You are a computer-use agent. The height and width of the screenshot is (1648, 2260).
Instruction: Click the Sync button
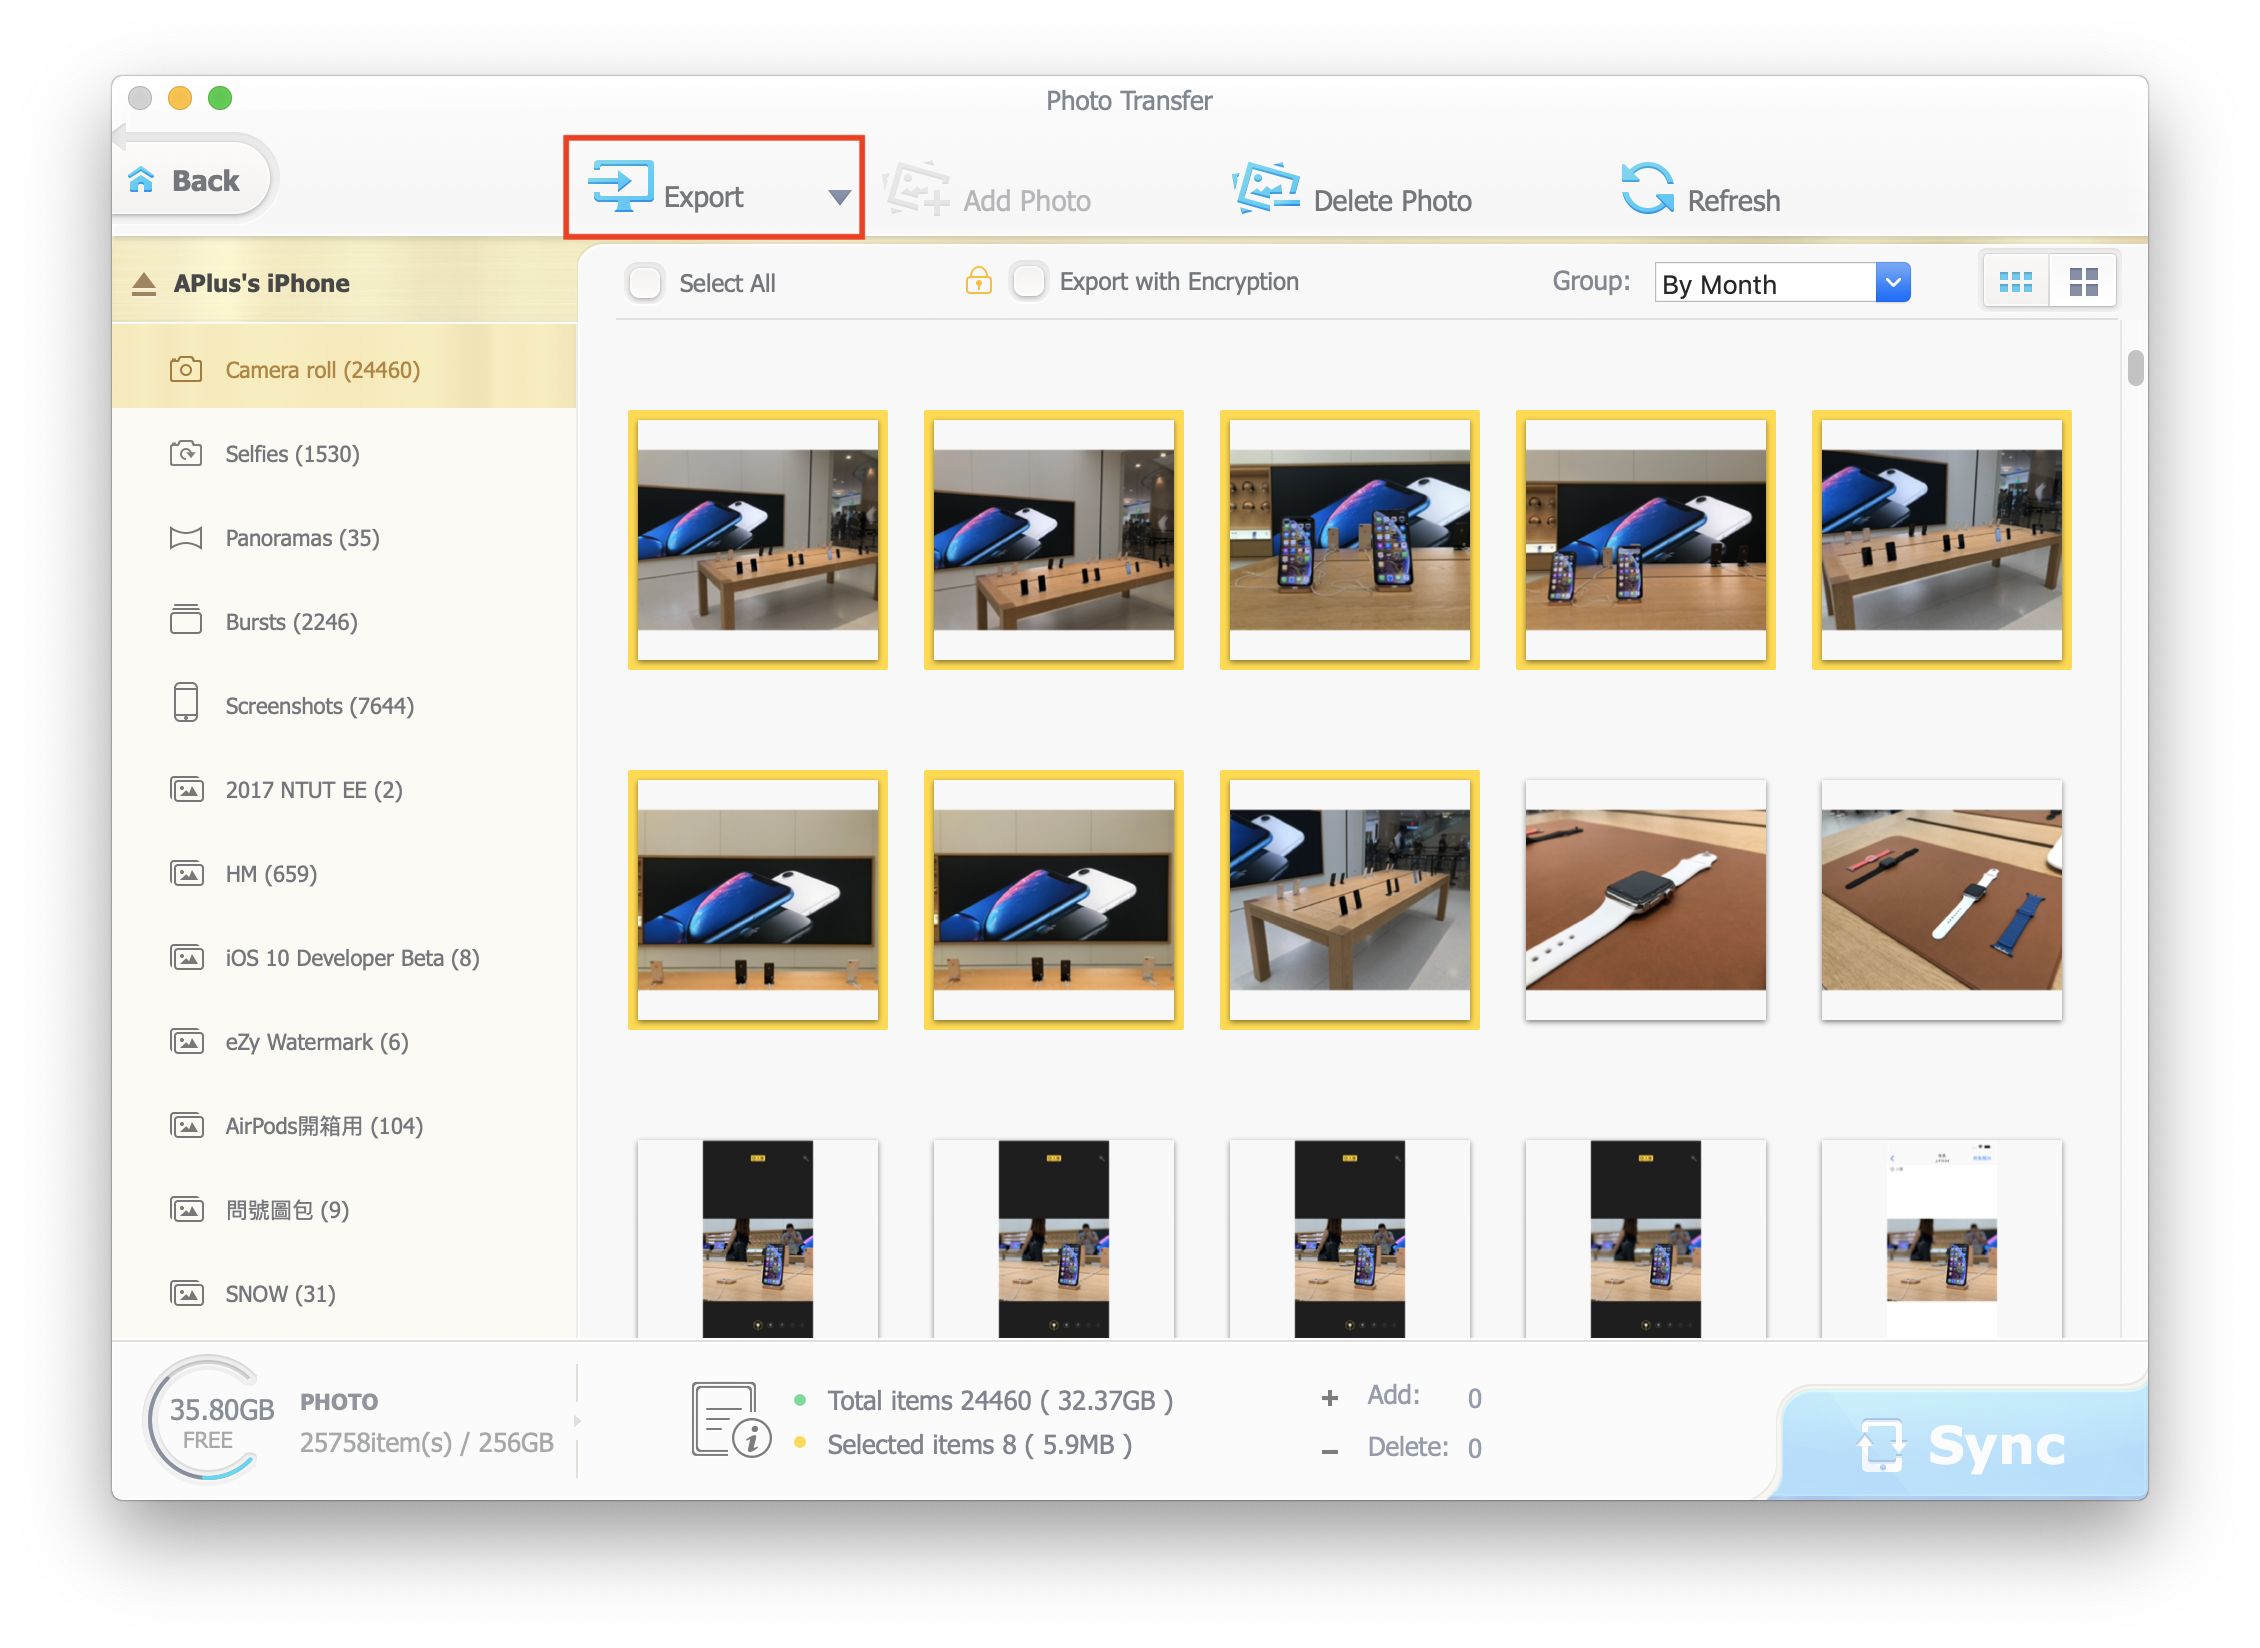1962,1444
